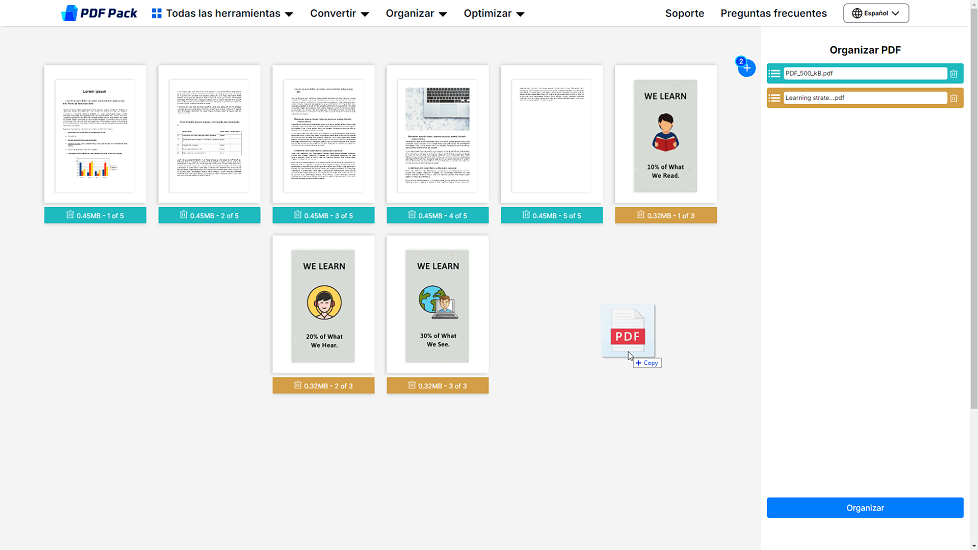This screenshot has width=978, height=550.
Task: Expand the Optimizar dropdown menu
Action: point(493,14)
